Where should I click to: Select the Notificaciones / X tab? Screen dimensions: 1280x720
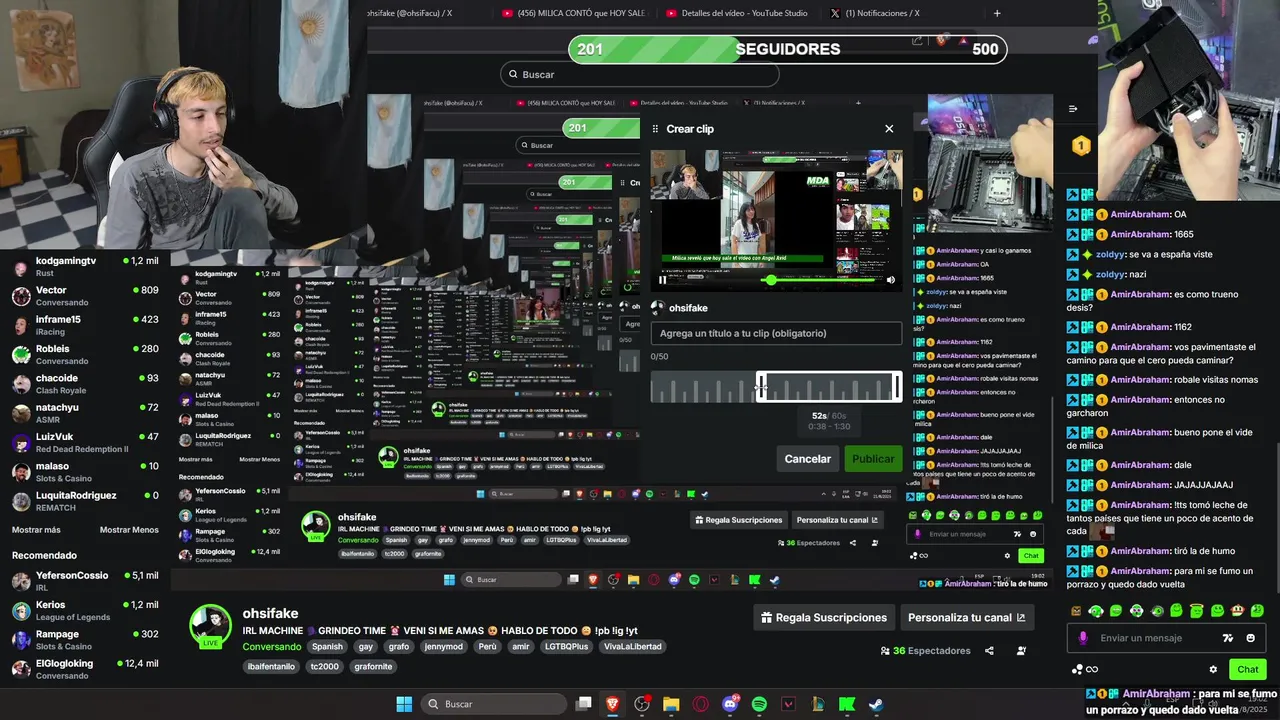875,13
